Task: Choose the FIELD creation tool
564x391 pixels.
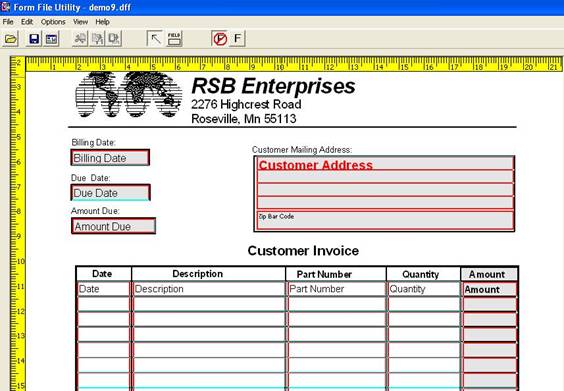Action: [x=174, y=38]
